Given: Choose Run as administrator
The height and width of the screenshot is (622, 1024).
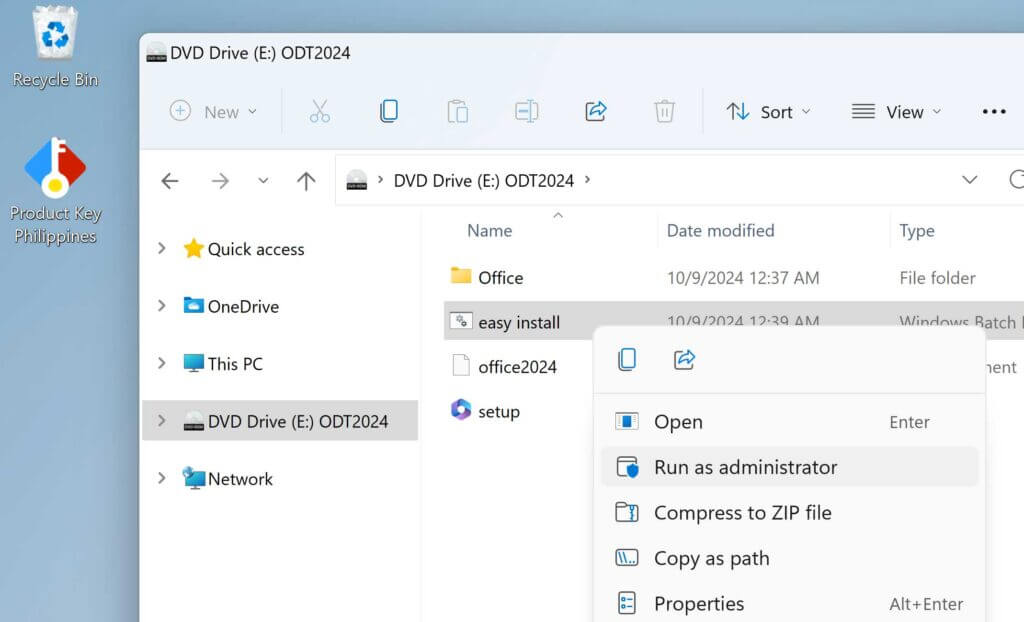Looking at the screenshot, I should pyautogui.click(x=789, y=467).
